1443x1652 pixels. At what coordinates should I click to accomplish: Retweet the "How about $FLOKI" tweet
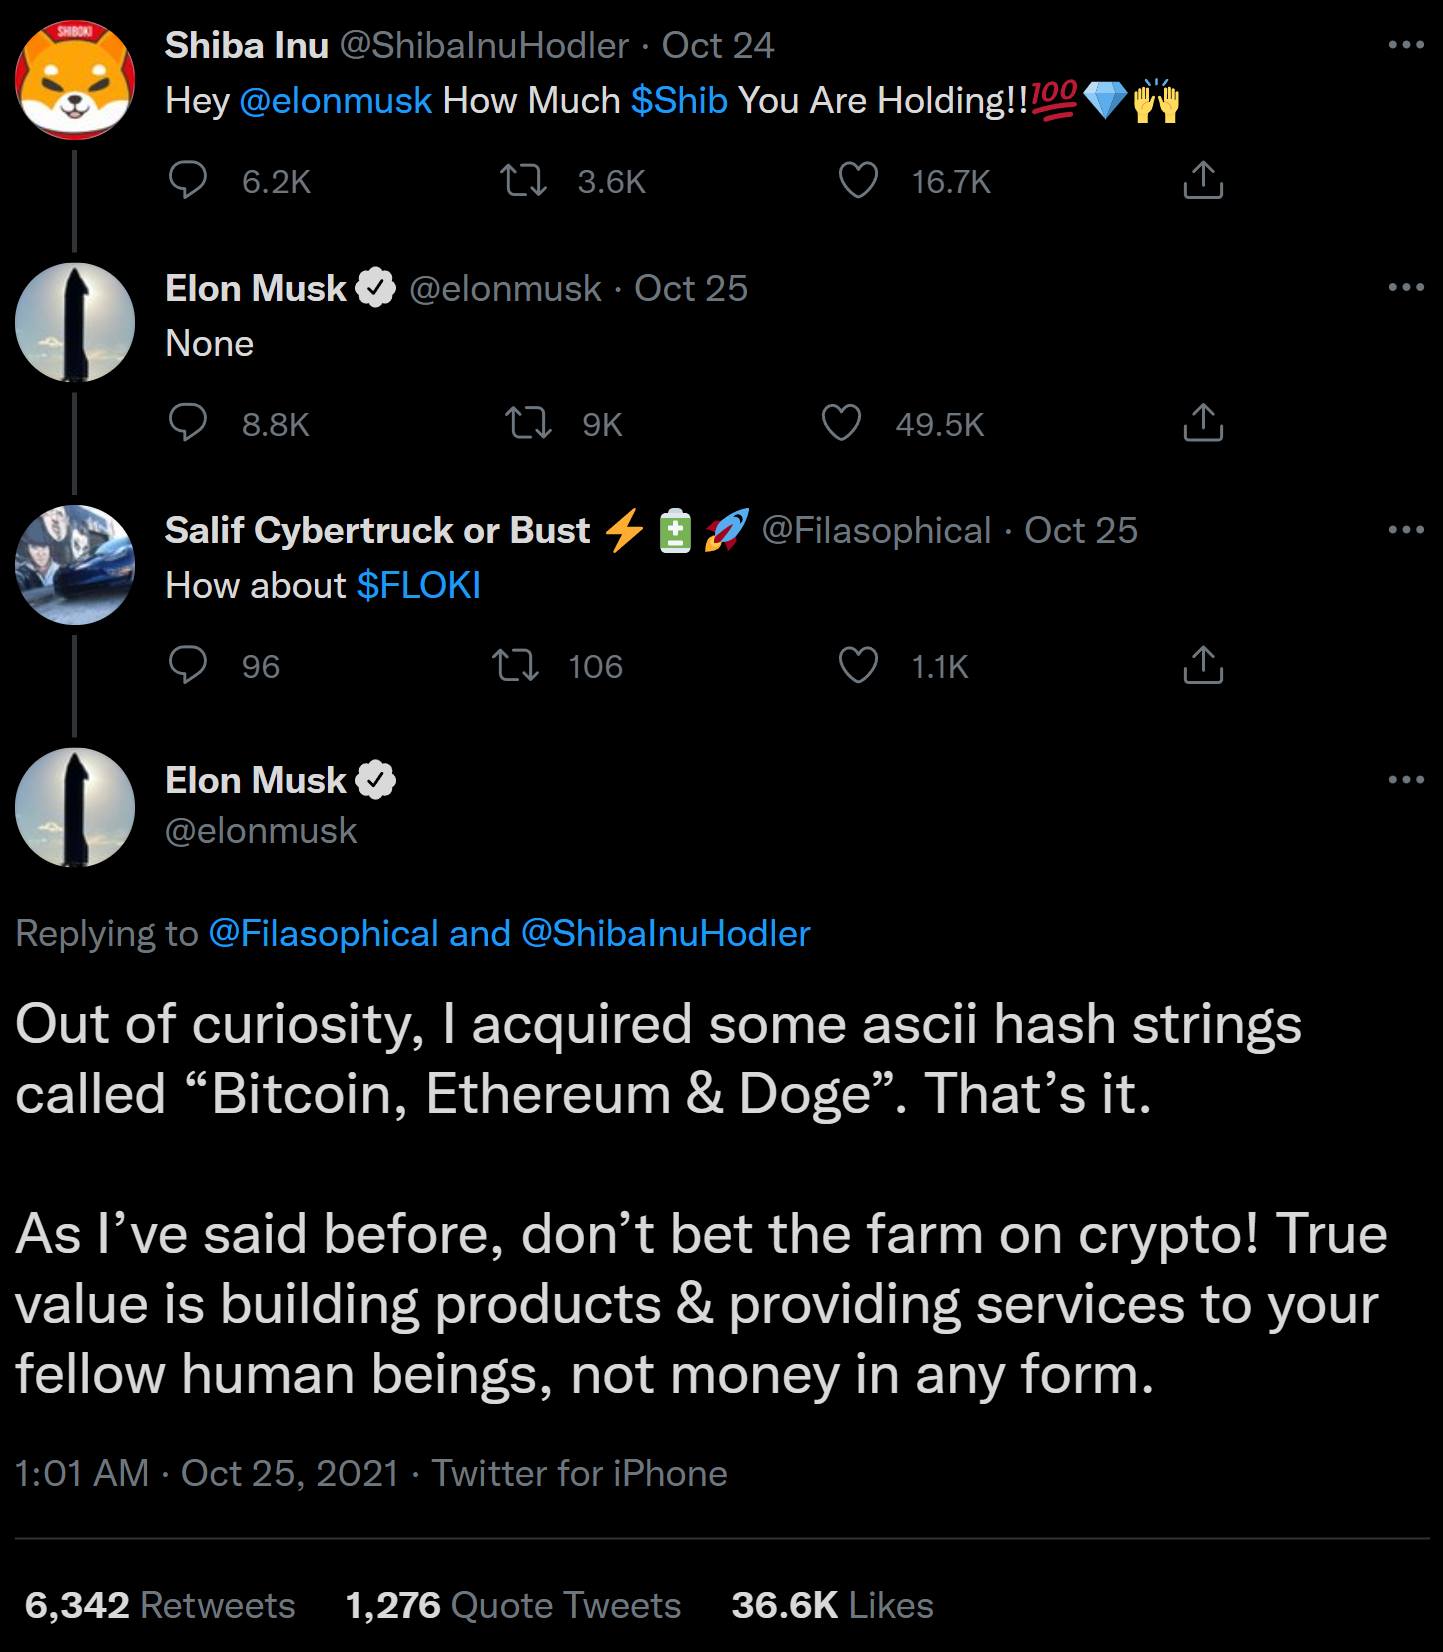click(x=518, y=666)
